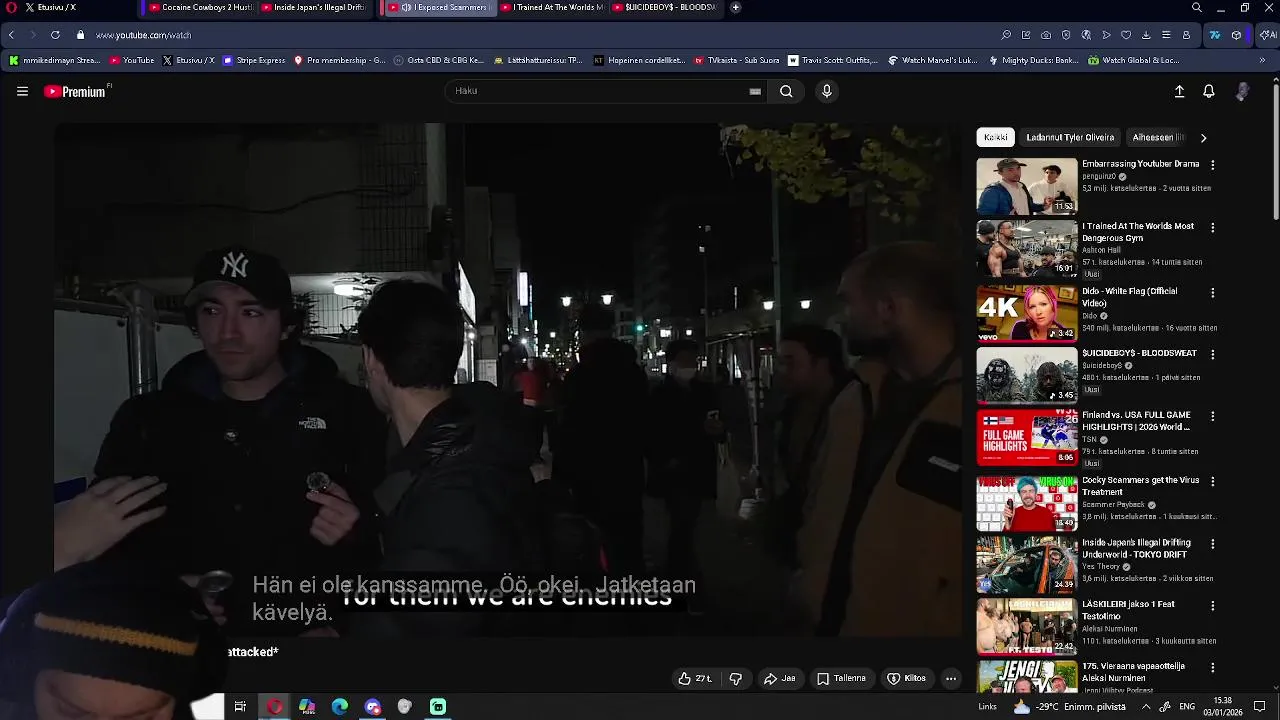Show more filter chips with right arrow
This screenshot has width=1280, height=720.
[1203, 138]
